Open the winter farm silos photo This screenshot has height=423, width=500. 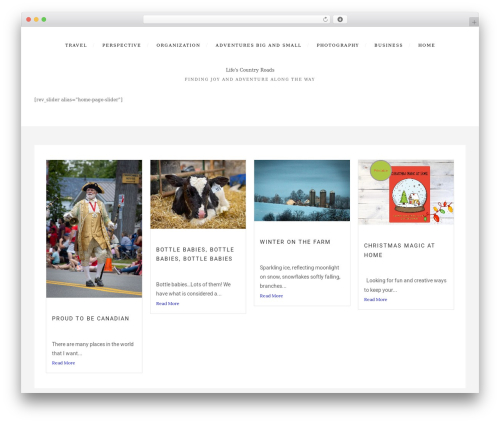point(302,190)
